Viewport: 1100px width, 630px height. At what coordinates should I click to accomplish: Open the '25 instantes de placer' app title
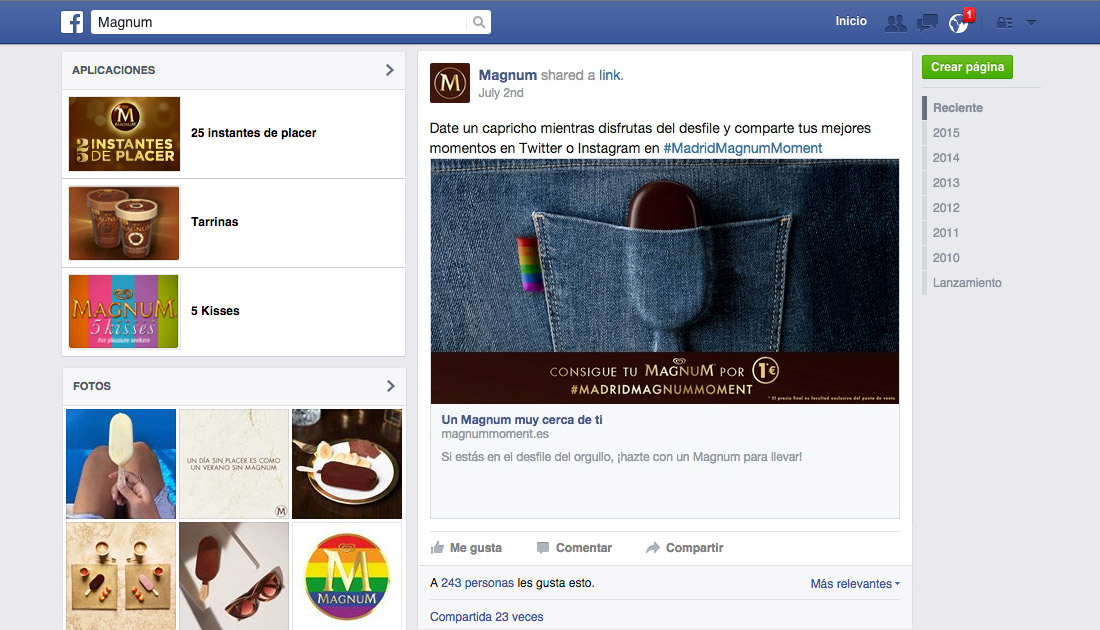click(253, 133)
